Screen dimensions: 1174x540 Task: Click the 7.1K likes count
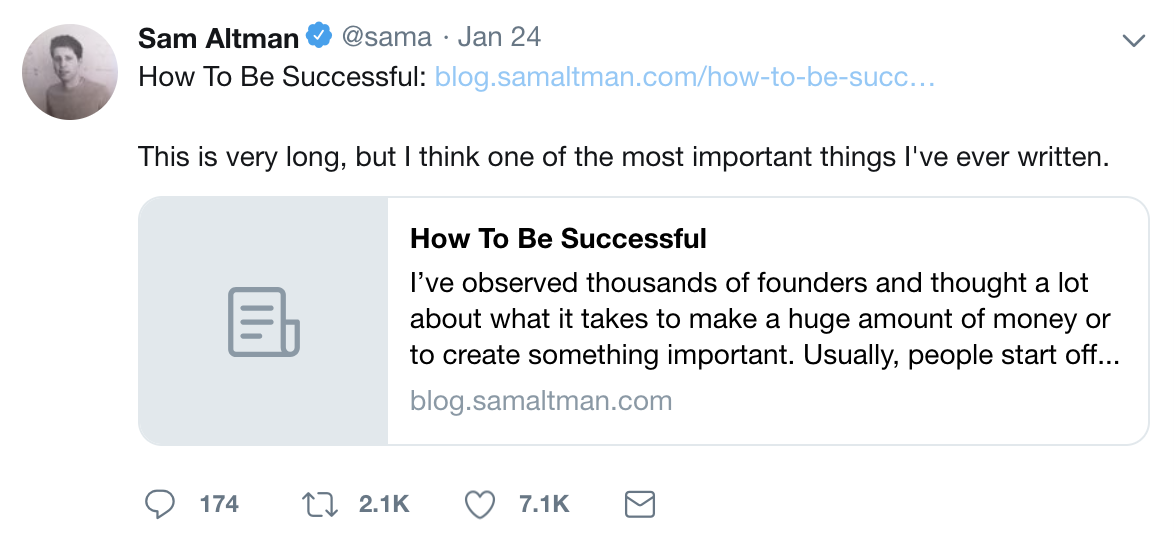coord(544,504)
